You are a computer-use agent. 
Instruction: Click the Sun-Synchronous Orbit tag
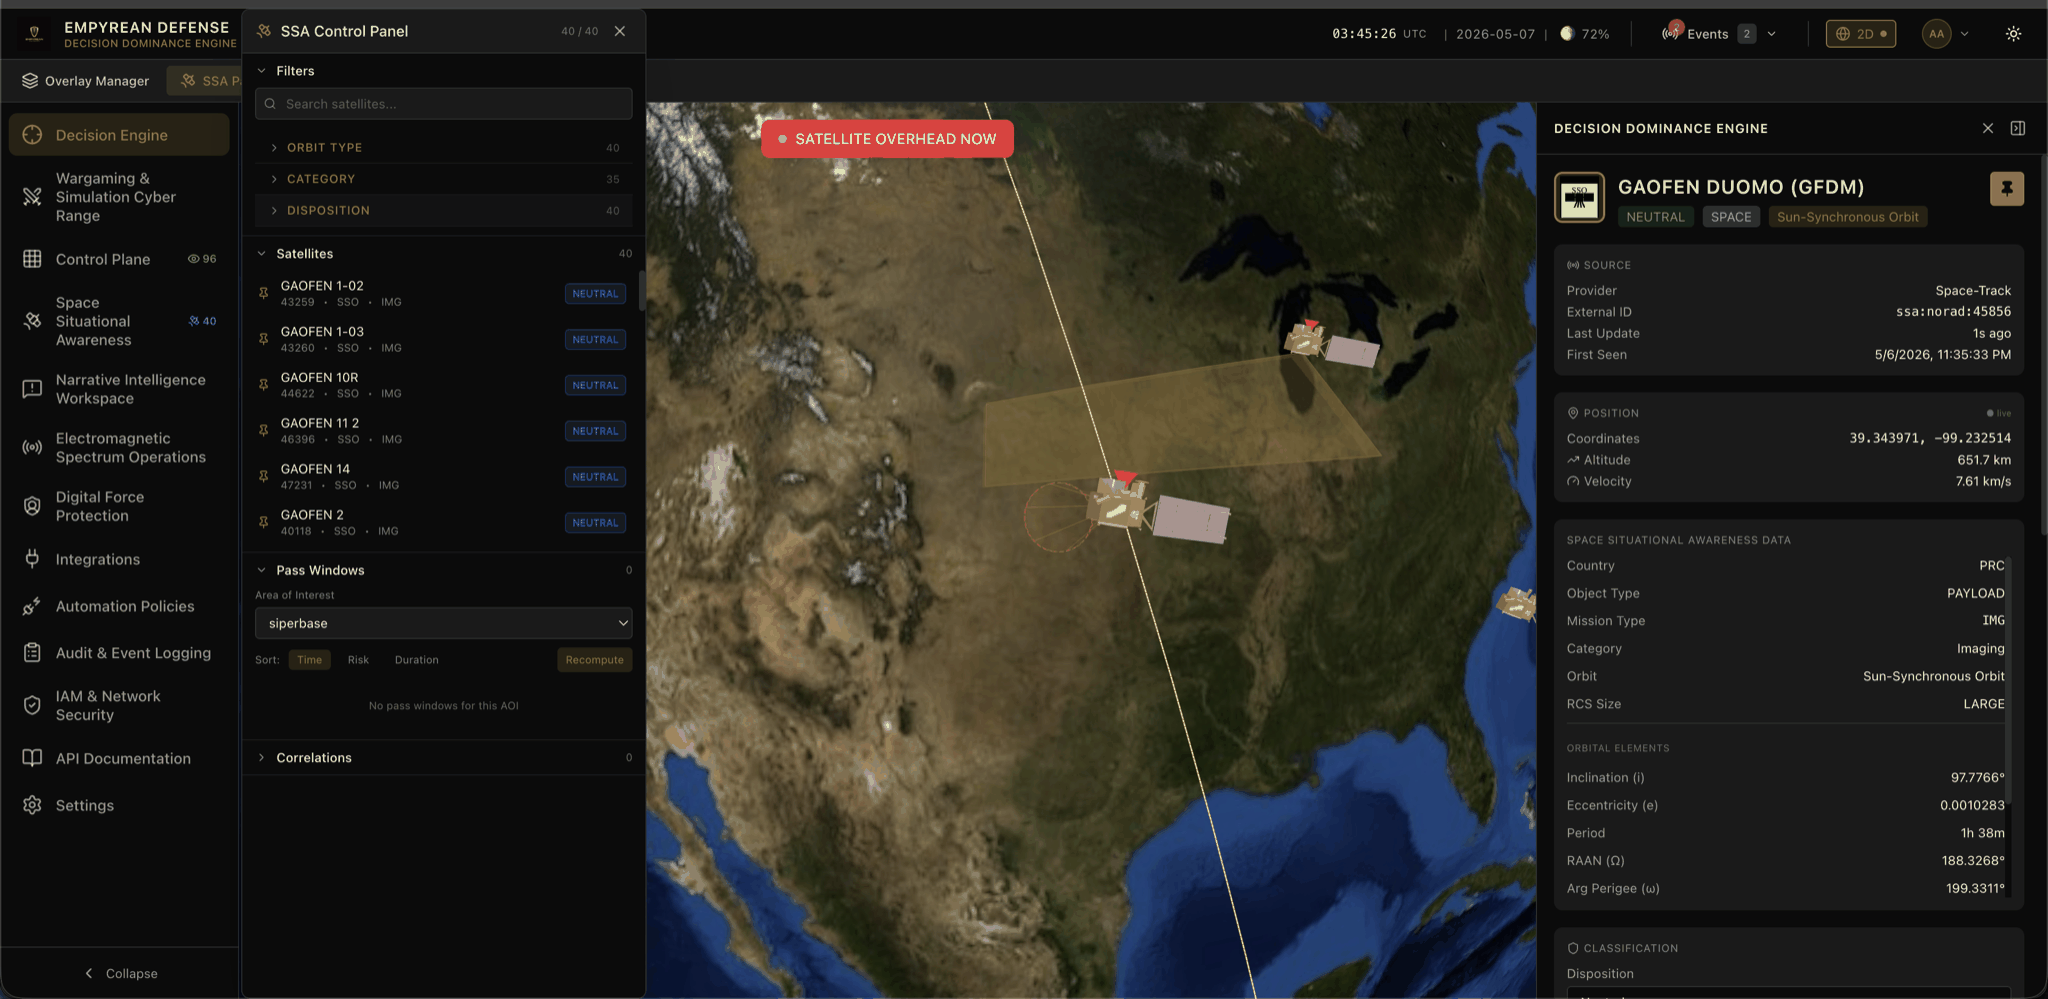click(1847, 217)
